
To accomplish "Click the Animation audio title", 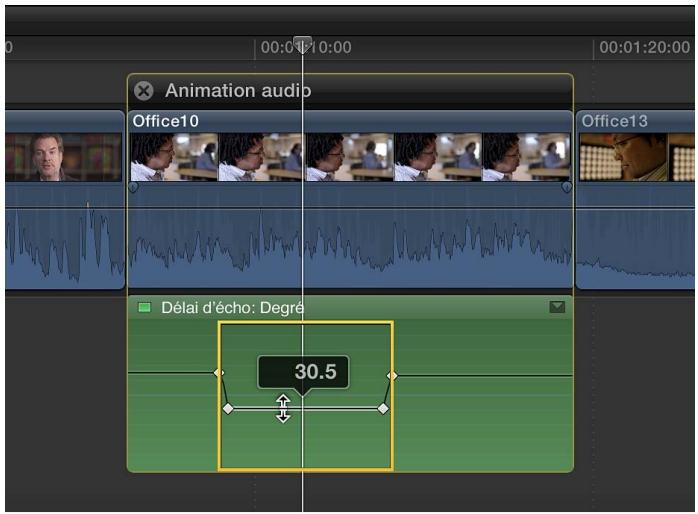I will point(238,91).
